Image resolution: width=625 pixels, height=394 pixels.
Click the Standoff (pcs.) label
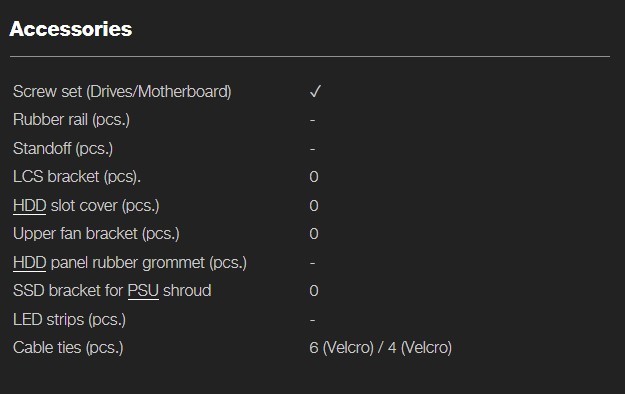tap(63, 149)
